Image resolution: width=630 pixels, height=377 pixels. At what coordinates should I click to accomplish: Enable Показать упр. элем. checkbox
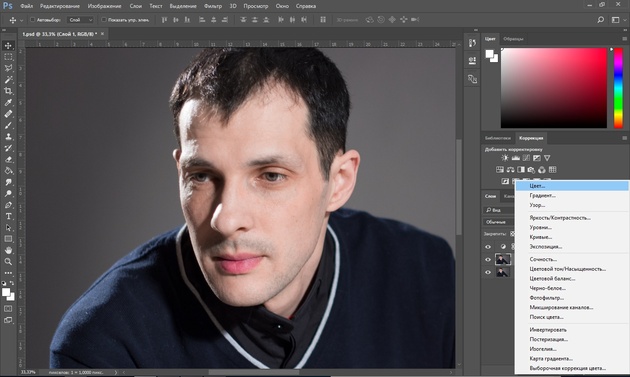104,20
